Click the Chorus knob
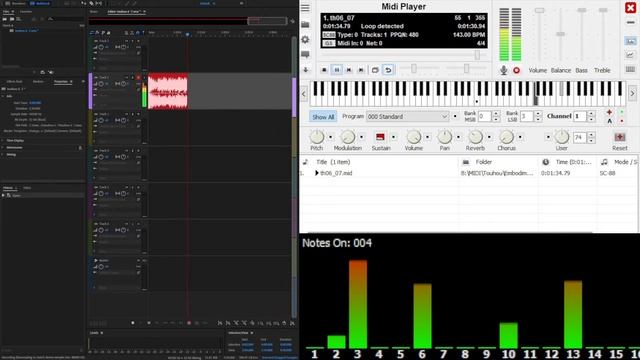 tap(507, 137)
